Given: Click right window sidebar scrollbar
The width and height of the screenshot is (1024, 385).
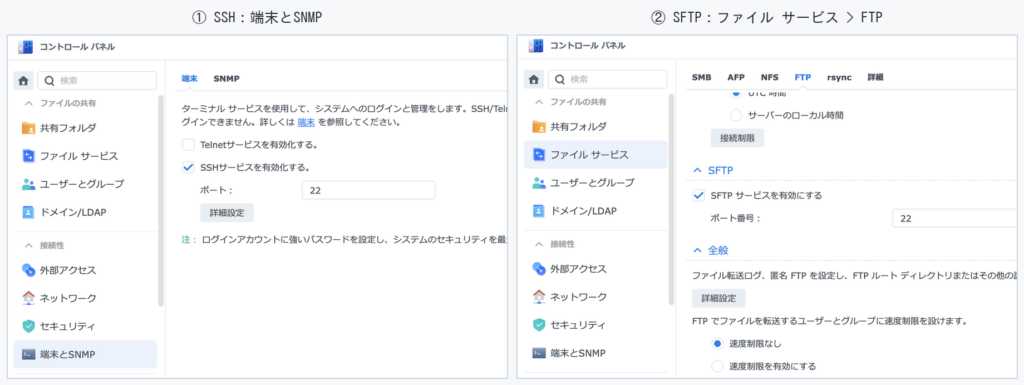Looking at the screenshot, I should [671, 200].
